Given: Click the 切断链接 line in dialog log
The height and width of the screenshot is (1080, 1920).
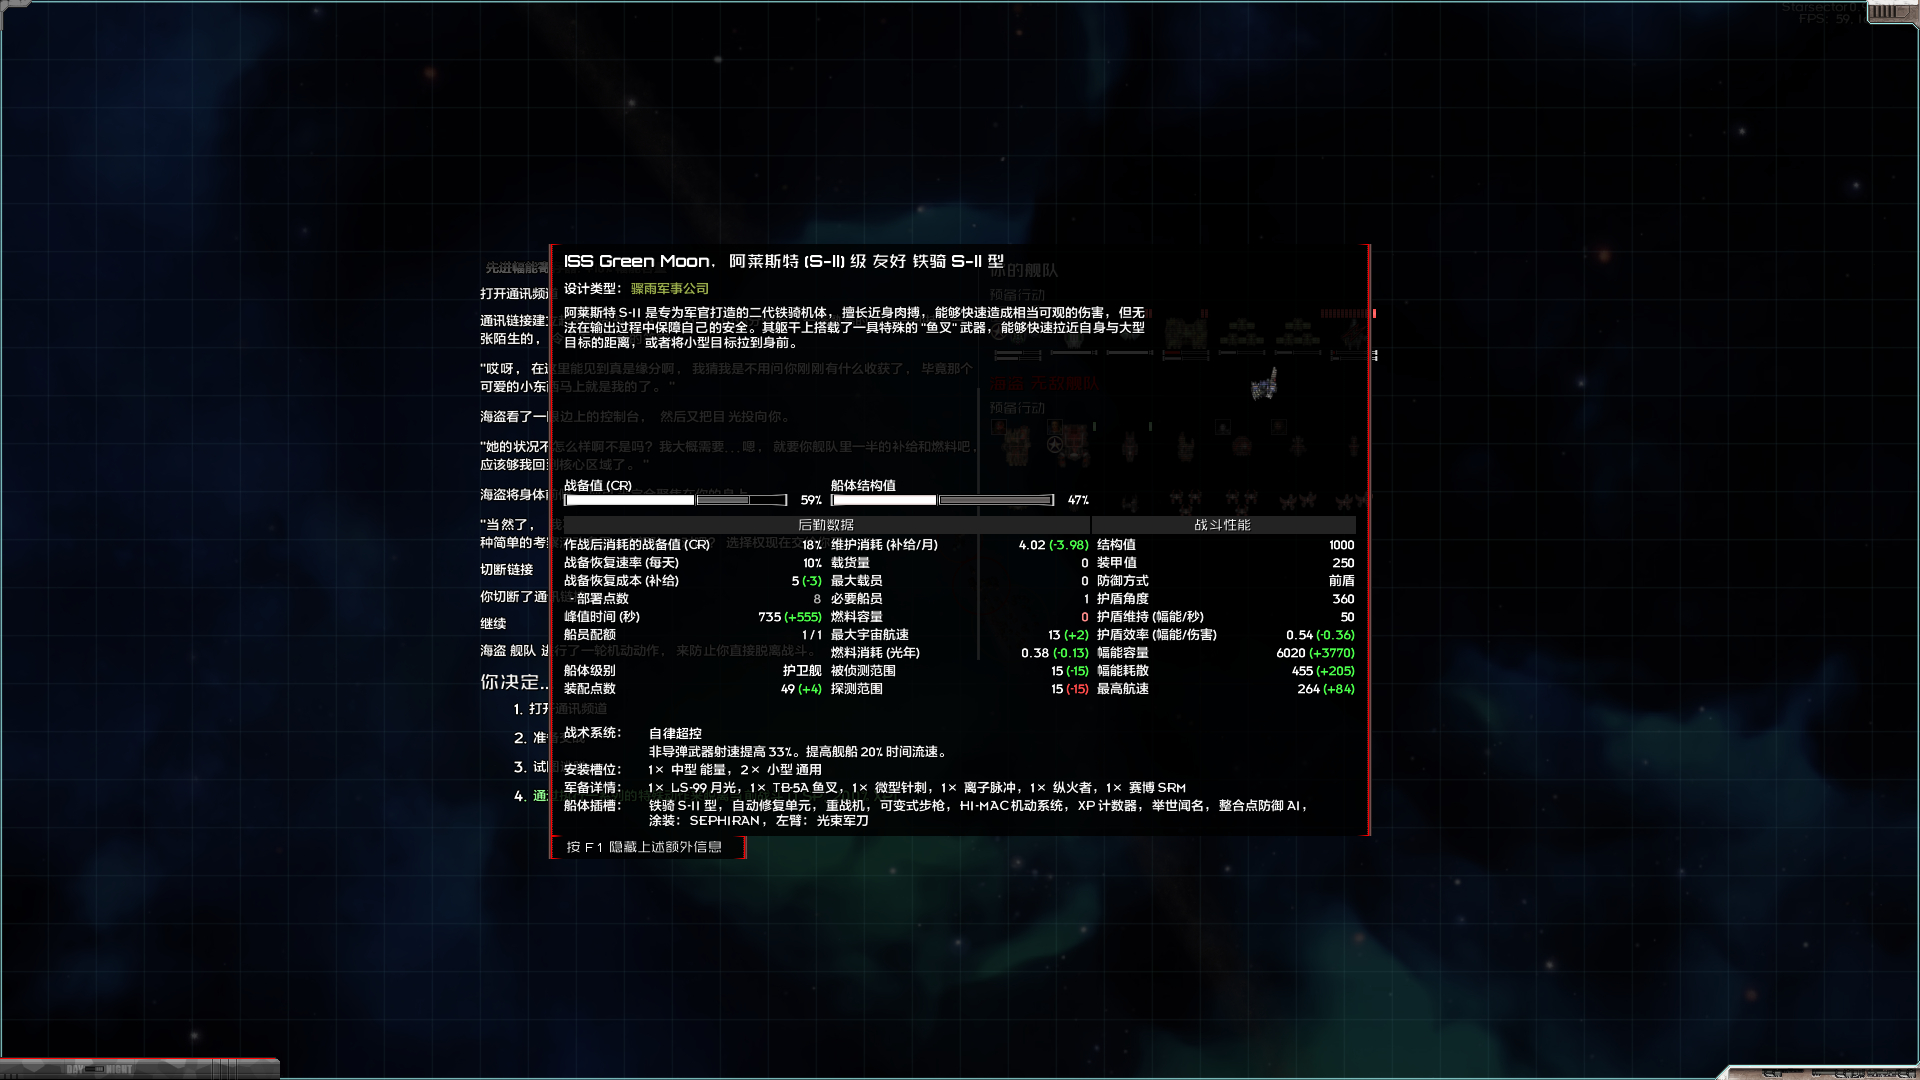Looking at the screenshot, I should 507,570.
